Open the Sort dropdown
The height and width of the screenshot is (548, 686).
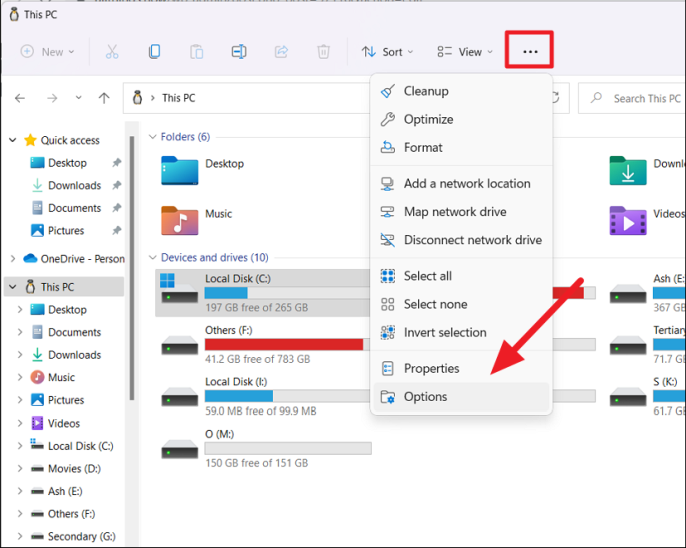click(387, 52)
